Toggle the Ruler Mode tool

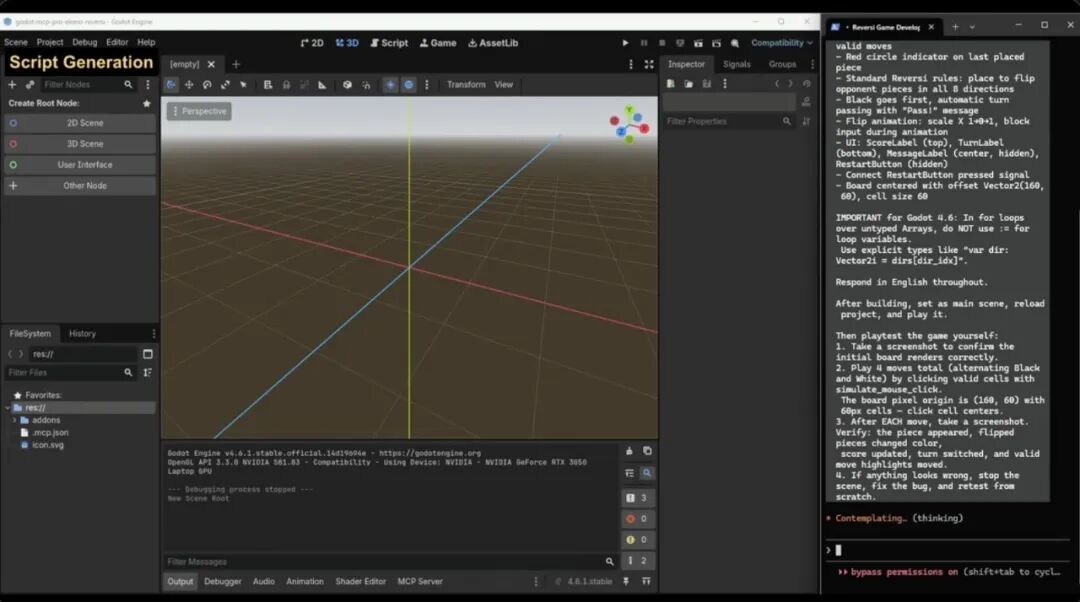pos(322,85)
